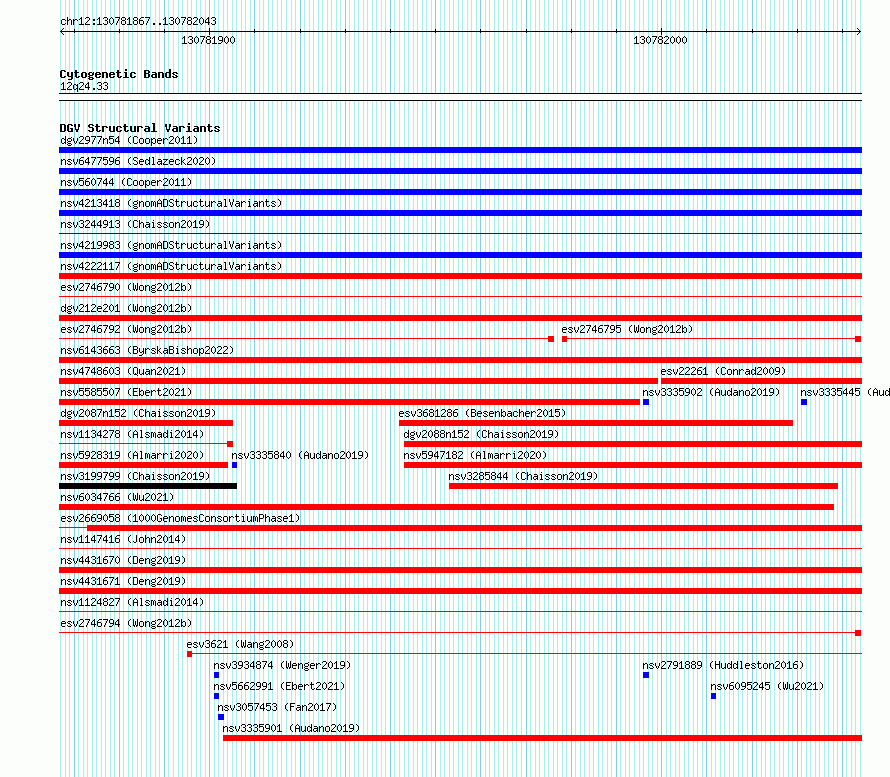Screen dimensions: 890x777
Task: Click the blue marker under nsv3335840
Action: tap(234, 465)
